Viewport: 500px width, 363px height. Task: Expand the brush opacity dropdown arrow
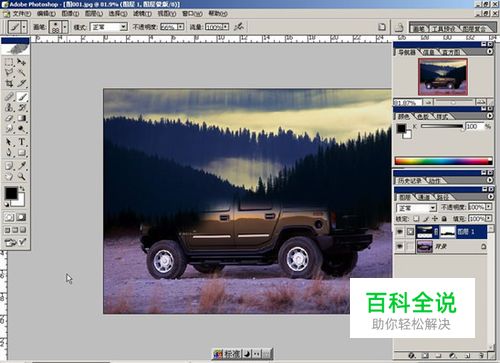pos(181,27)
